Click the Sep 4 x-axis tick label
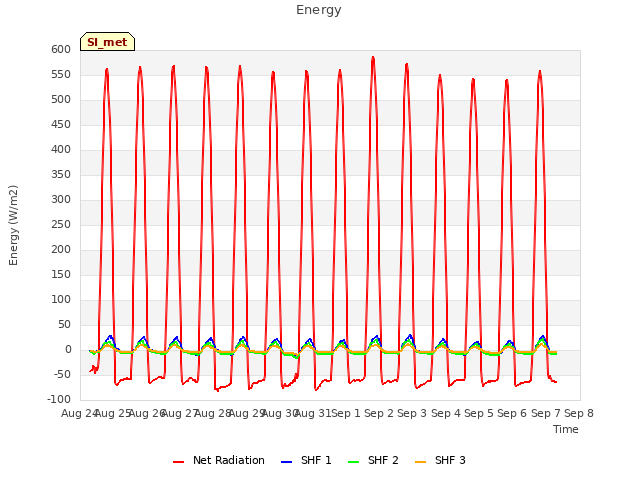 pyautogui.click(x=446, y=413)
